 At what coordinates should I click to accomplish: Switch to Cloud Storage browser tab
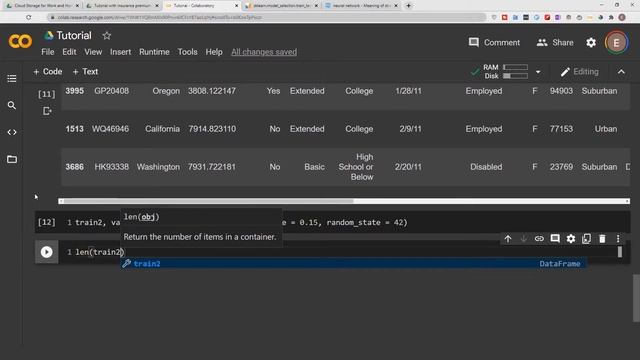coord(42,6)
